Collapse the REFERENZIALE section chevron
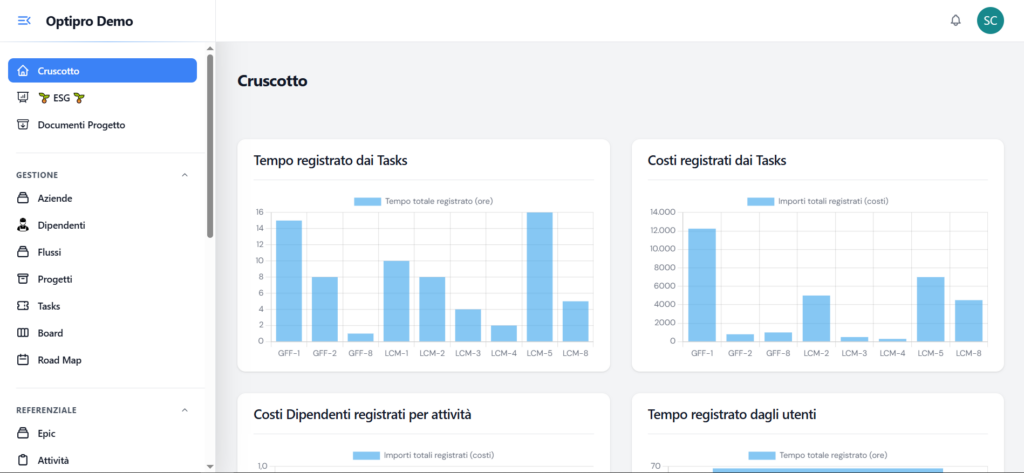The width and height of the screenshot is (1024, 473). (184, 410)
